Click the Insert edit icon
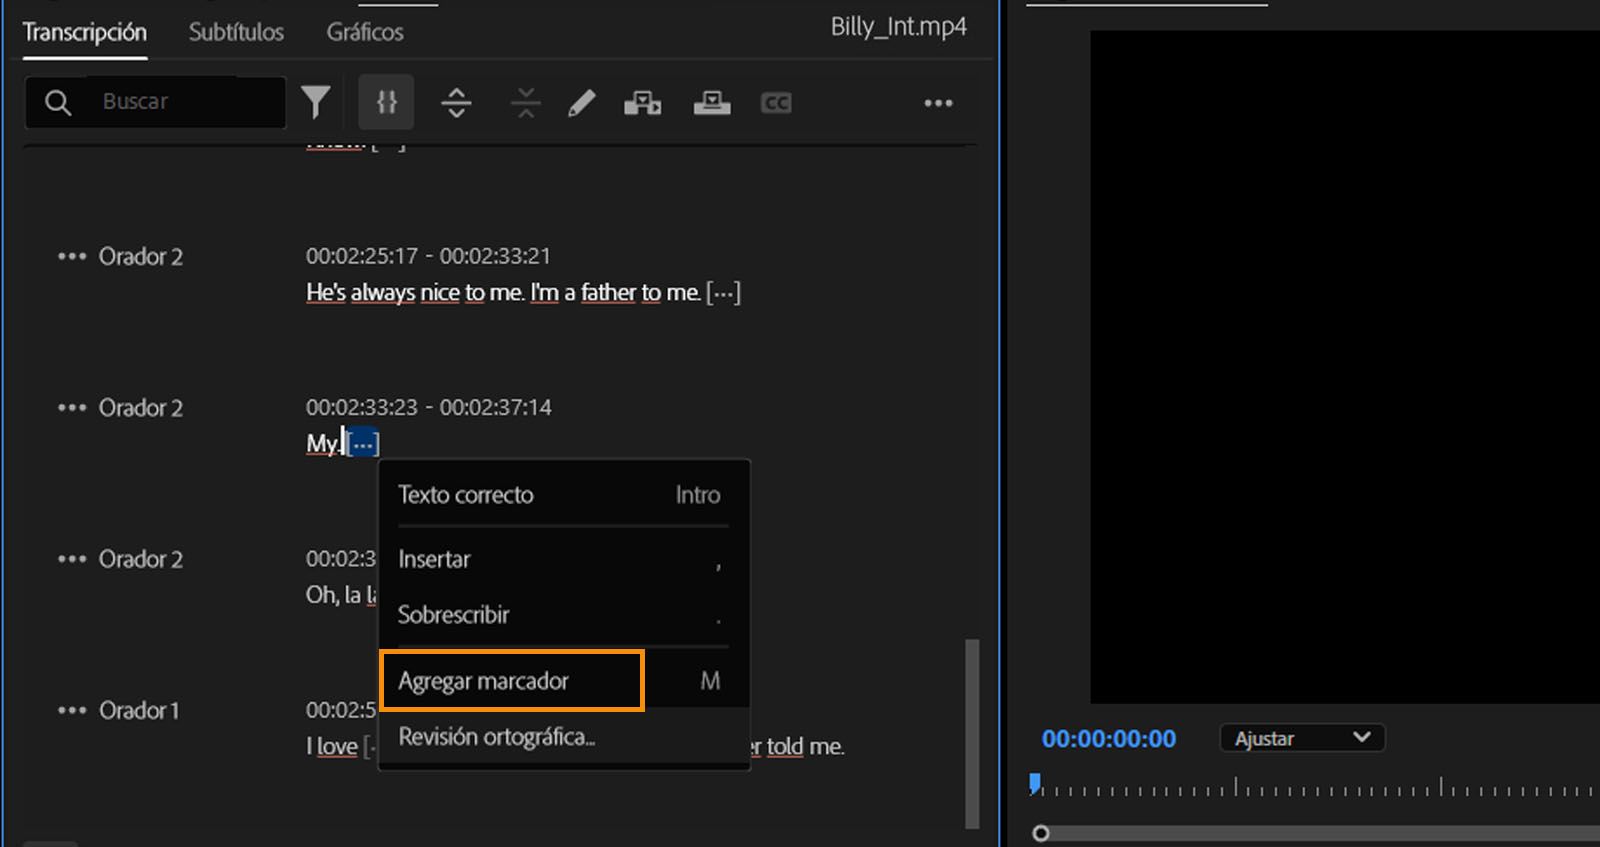This screenshot has height=847, width=1600. pos(643,102)
